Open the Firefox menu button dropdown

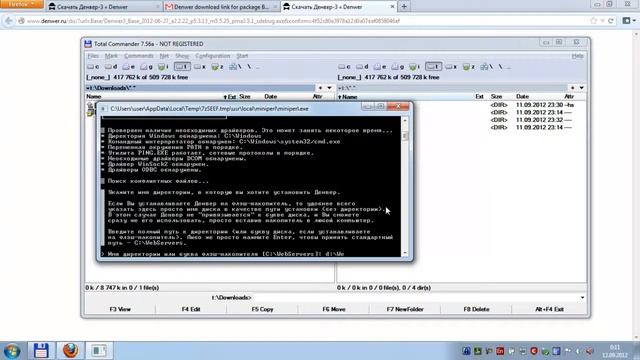point(22,4)
